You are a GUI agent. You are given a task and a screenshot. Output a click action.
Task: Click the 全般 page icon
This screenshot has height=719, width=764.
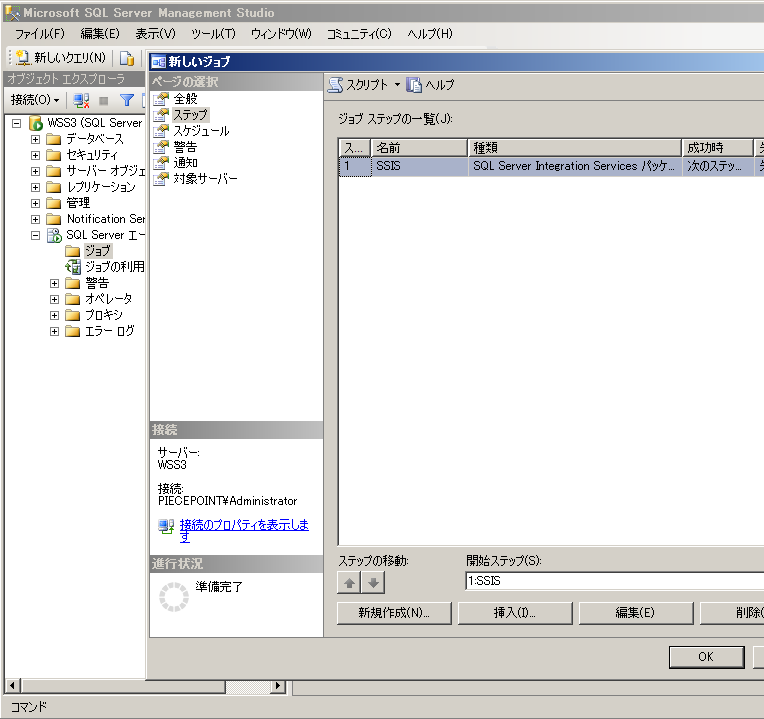(x=161, y=99)
